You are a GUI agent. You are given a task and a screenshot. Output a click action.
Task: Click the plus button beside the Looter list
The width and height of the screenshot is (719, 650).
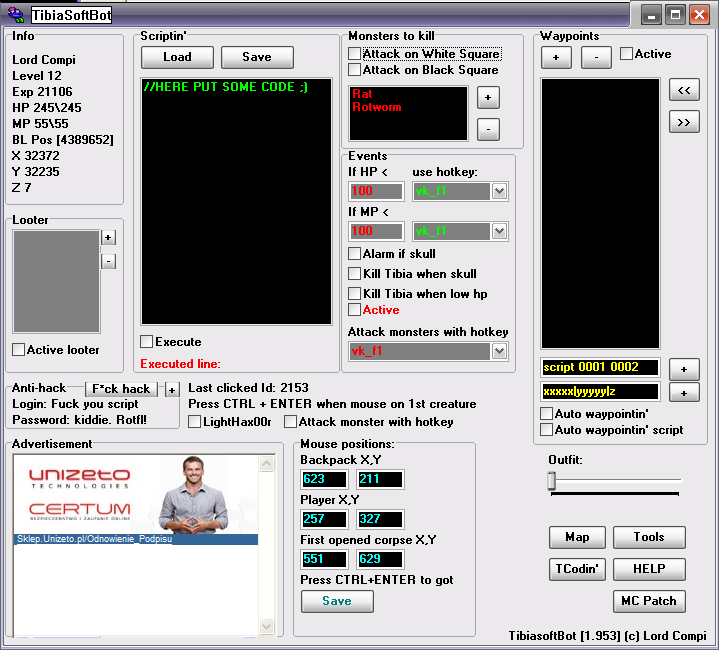click(109, 237)
